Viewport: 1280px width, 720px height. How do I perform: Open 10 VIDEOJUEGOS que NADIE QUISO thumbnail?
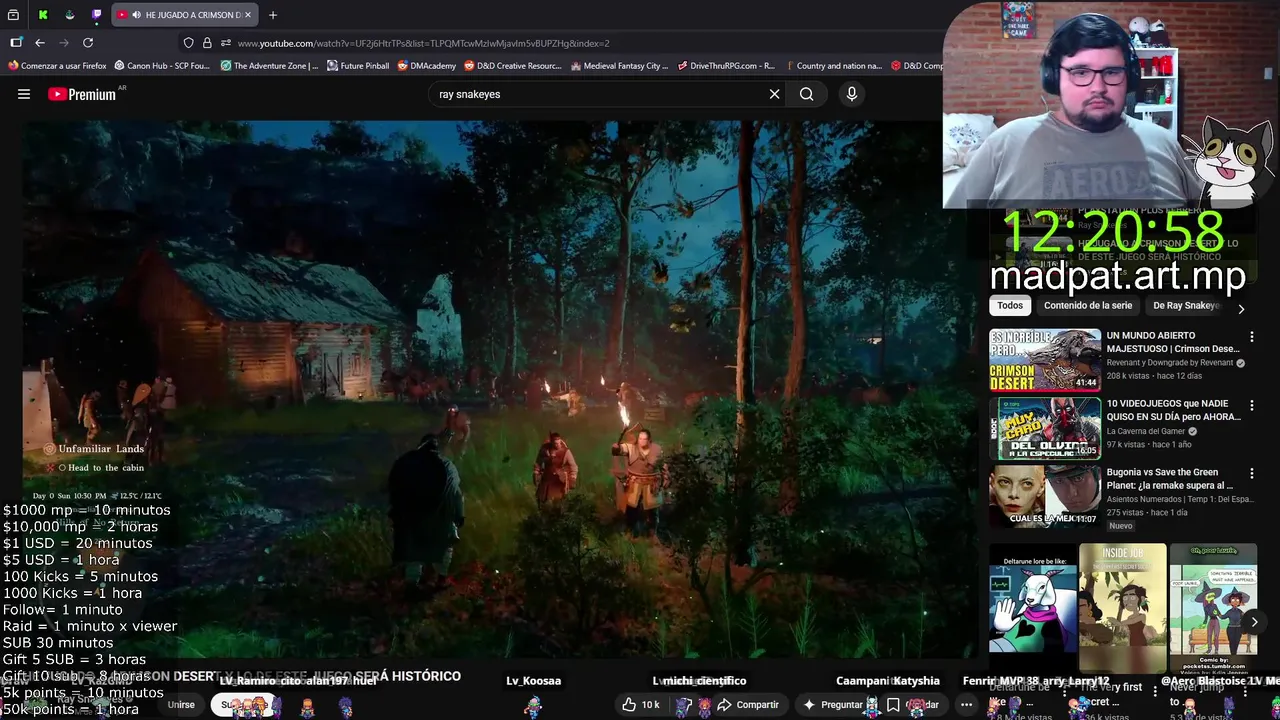[x=1045, y=428]
